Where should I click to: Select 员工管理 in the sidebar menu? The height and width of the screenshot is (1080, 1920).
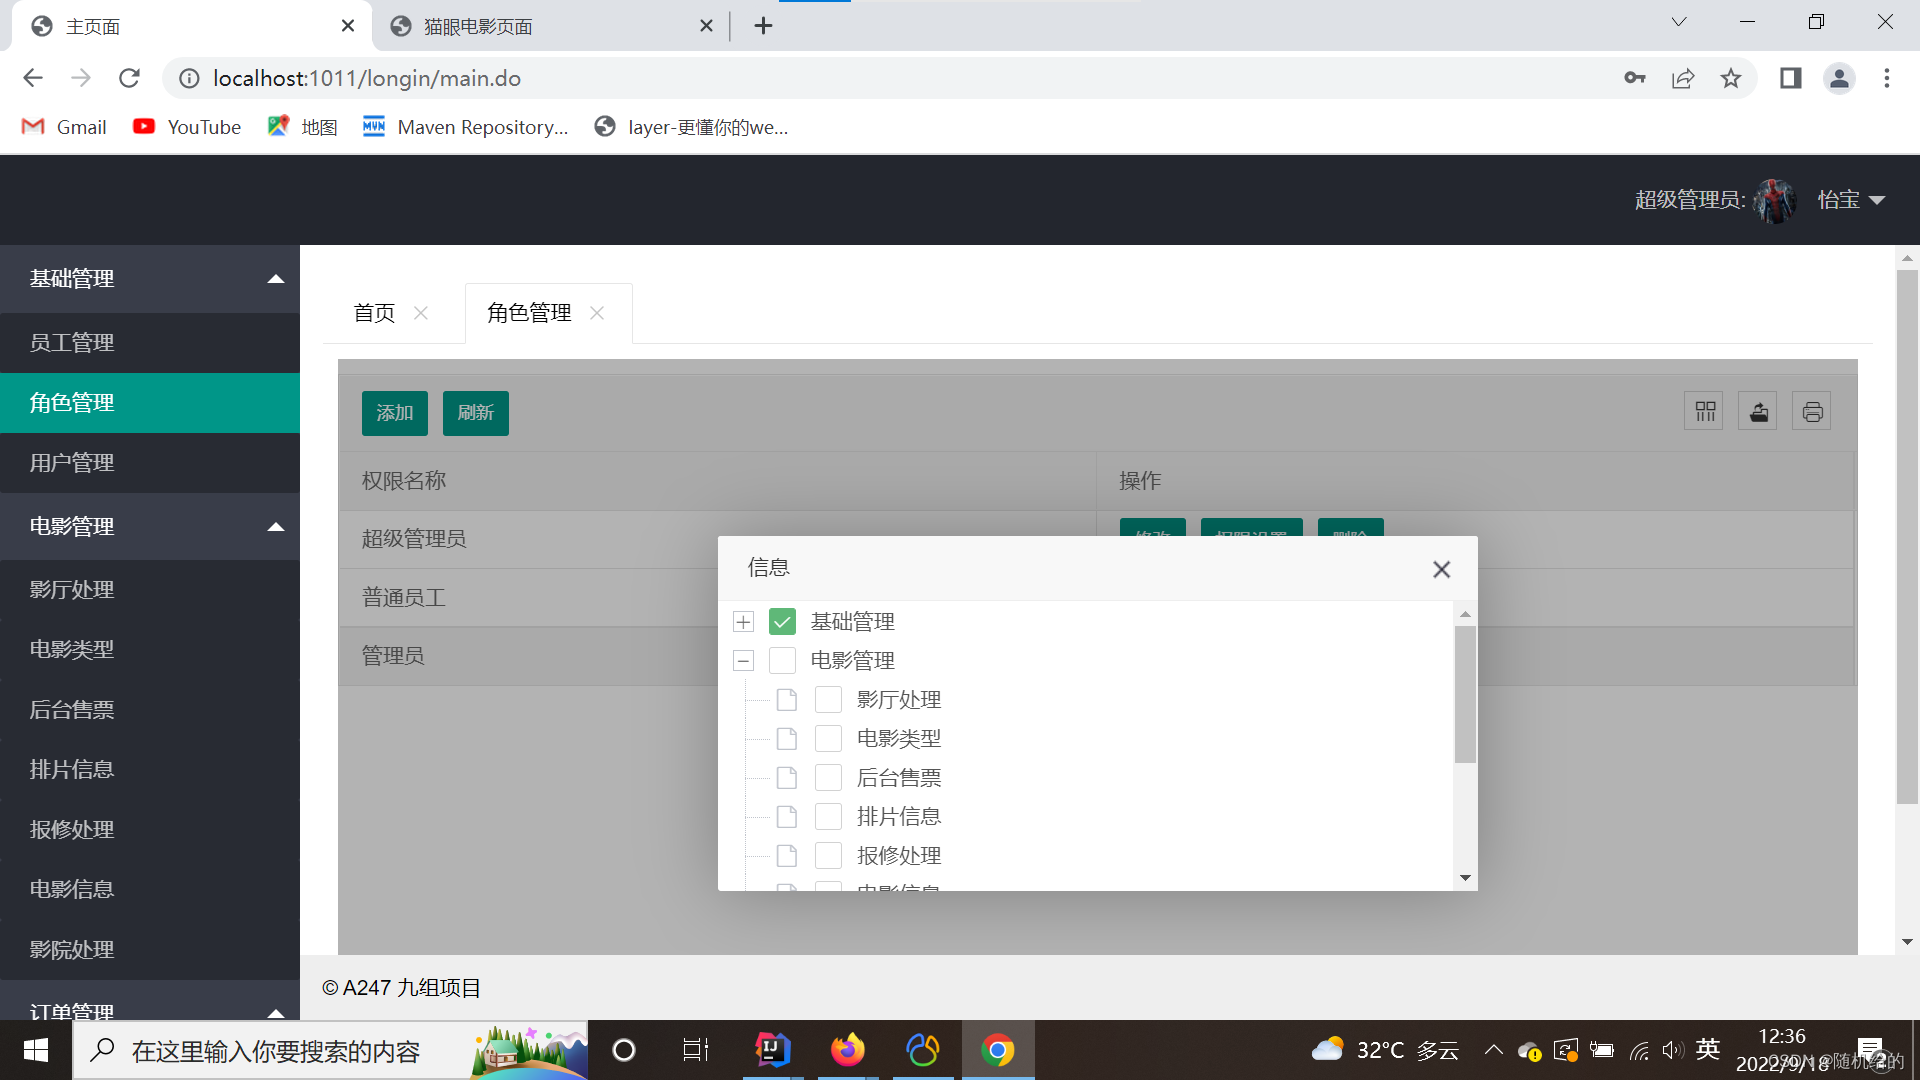[x=72, y=343]
